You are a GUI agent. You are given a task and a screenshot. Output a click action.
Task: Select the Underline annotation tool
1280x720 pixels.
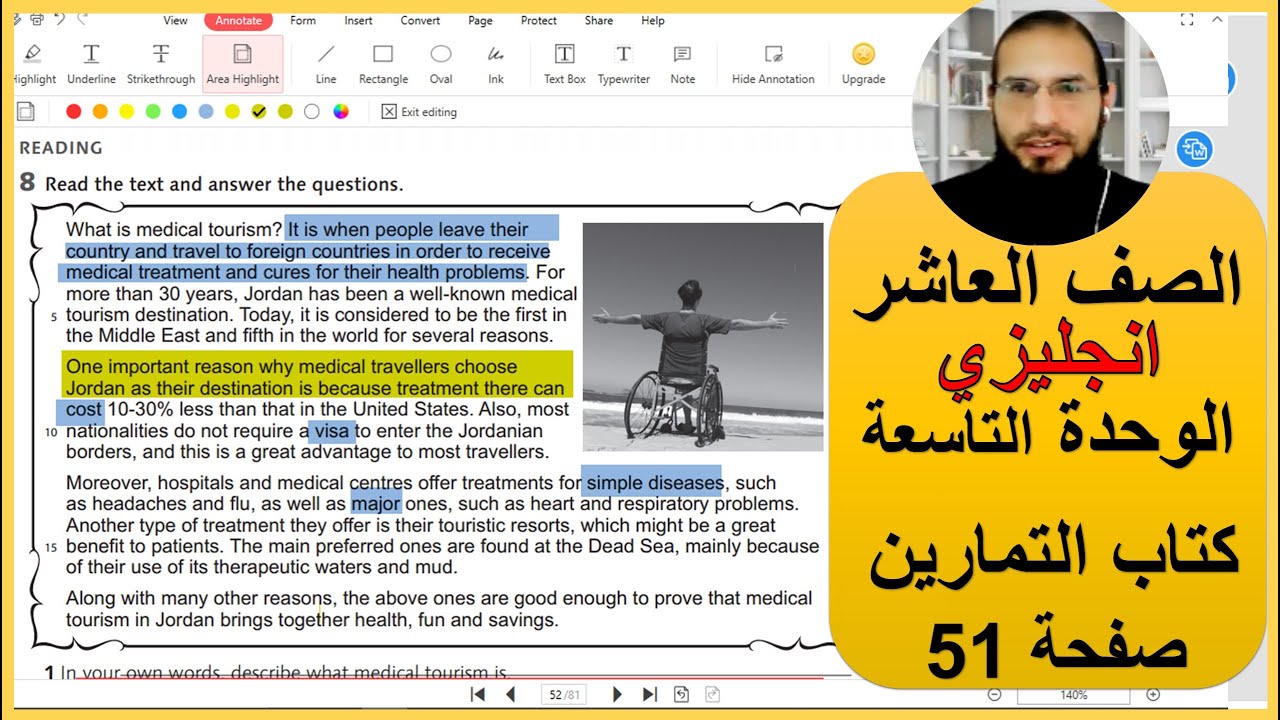91,63
